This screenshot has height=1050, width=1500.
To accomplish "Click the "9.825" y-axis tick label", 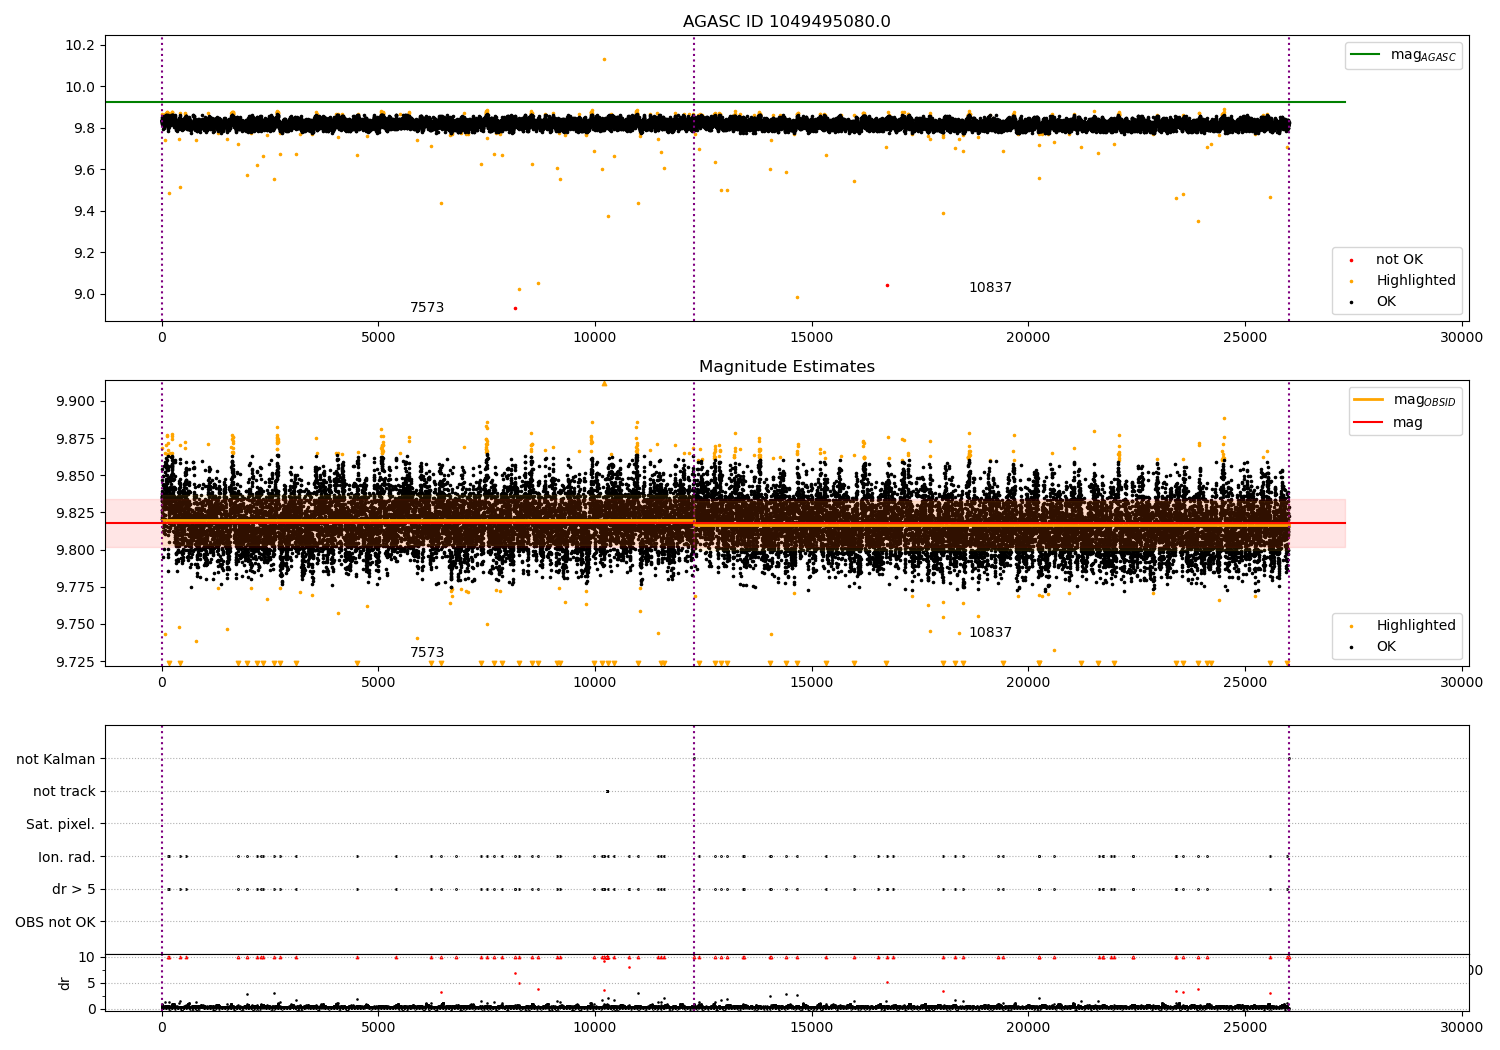I will click(75, 514).
